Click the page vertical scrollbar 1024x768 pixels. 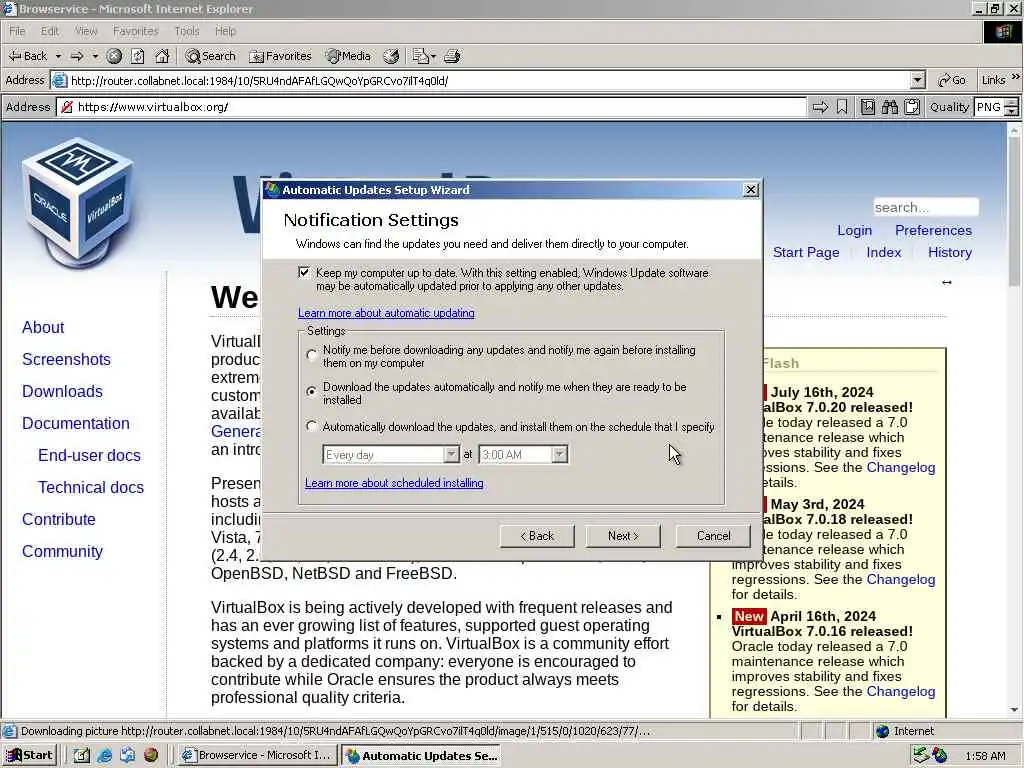pyautogui.click(x=1014, y=418)
